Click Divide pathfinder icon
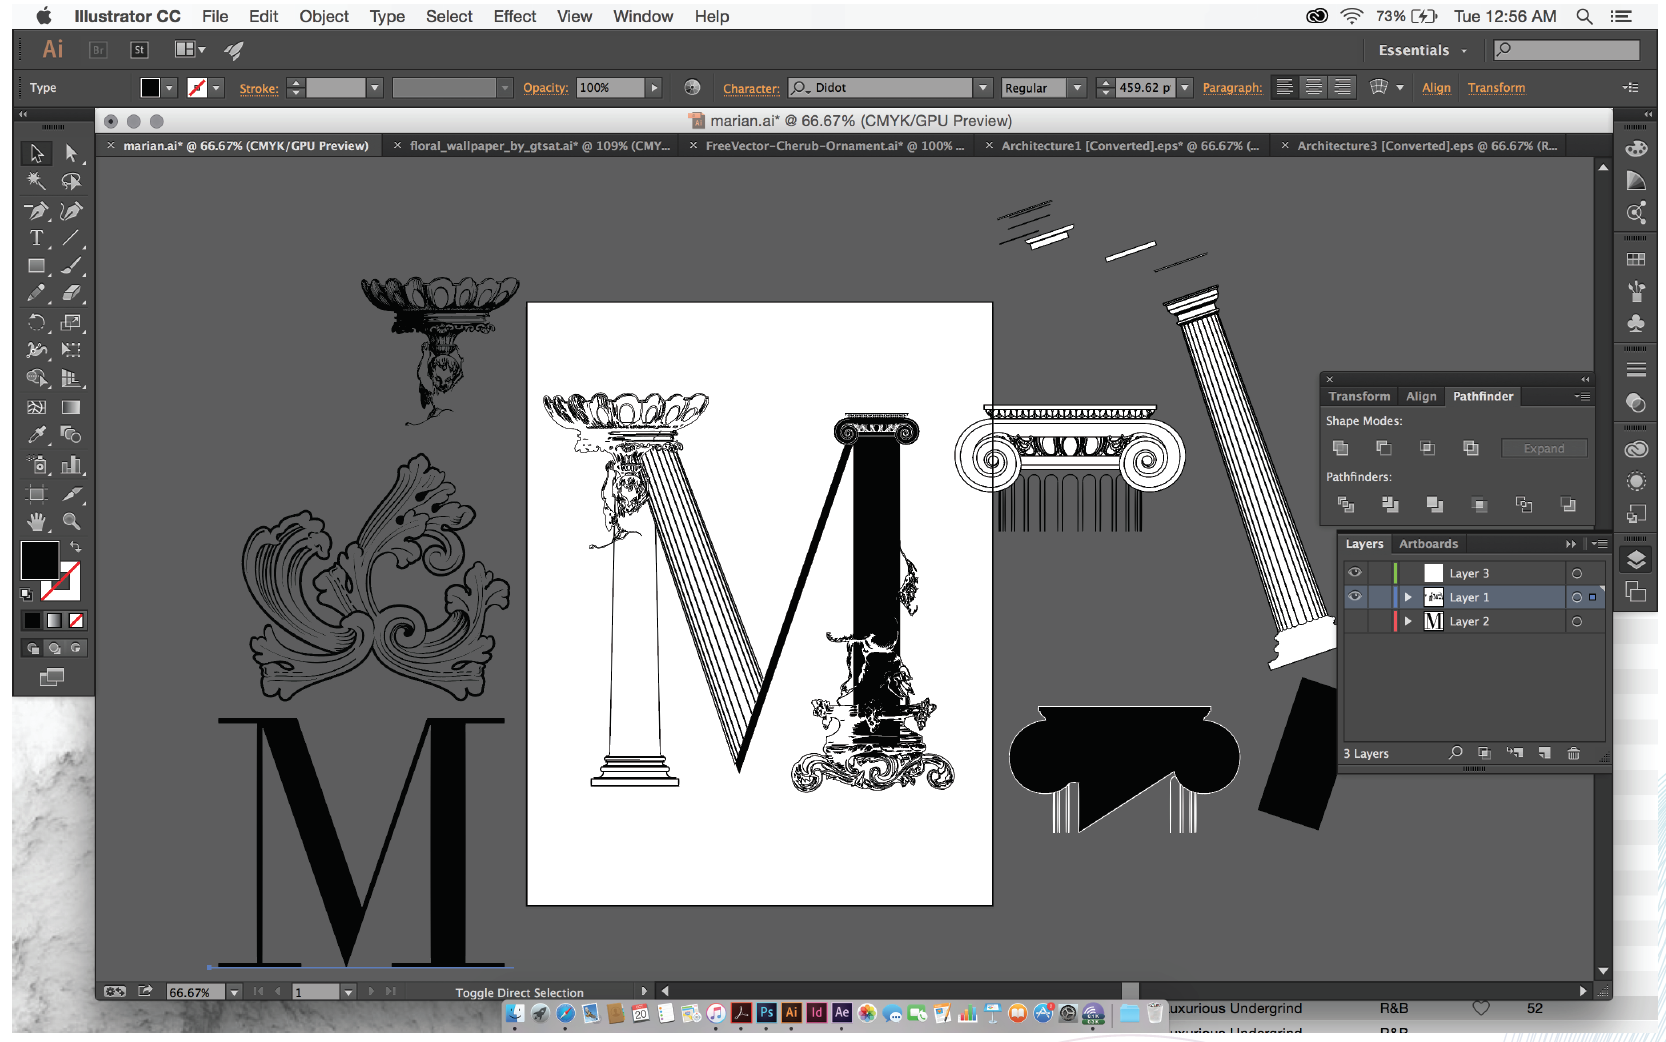The height and width of the screenshot is (1042, 1666). [x=1346, y=505]
